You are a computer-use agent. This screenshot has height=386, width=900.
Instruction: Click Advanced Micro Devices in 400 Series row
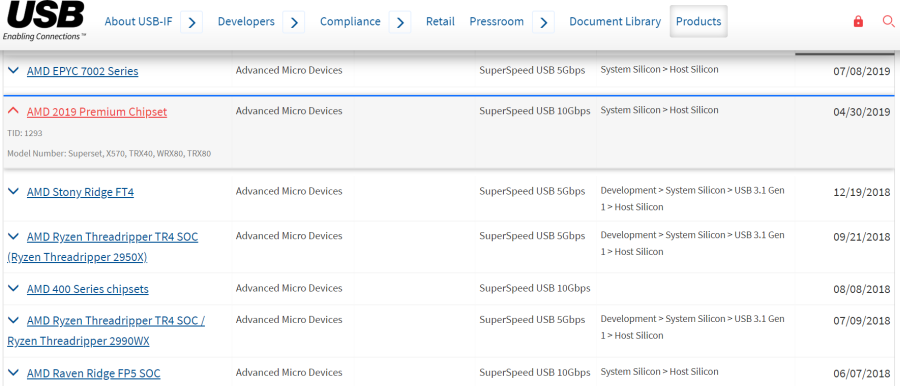289,288
